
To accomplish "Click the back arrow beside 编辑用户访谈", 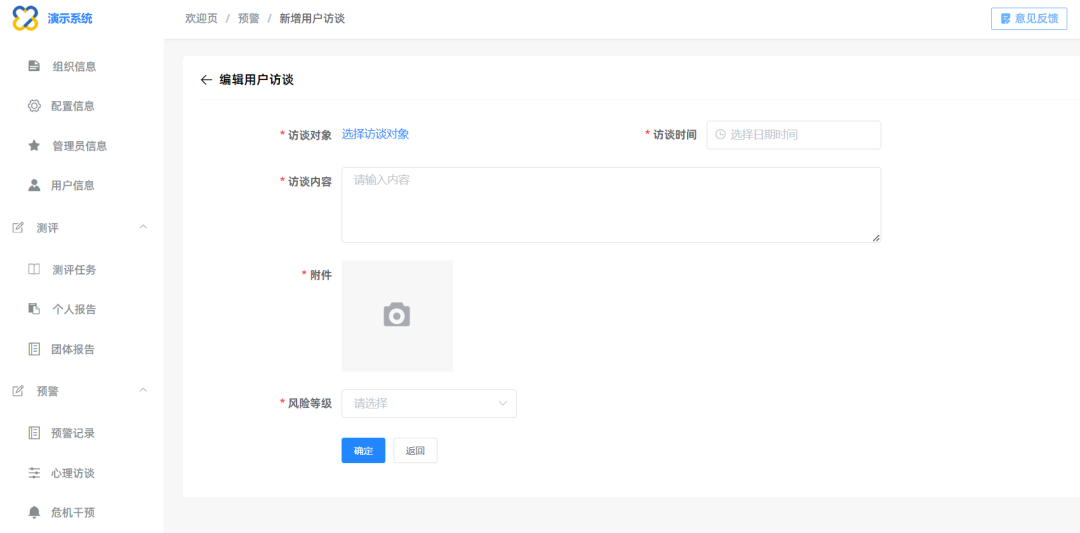I will point(205,80).
